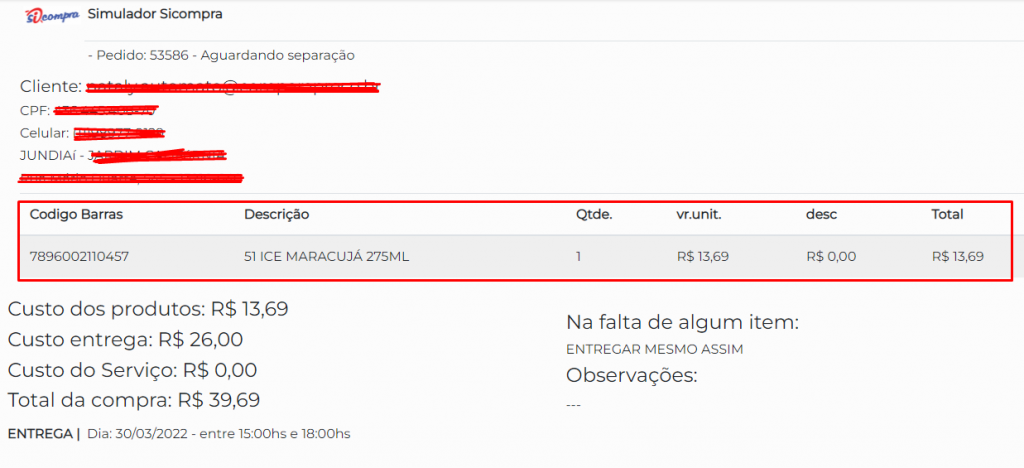1024x468 pixels.
Task: Click the Custo do Serviço line
Action: 132,370
